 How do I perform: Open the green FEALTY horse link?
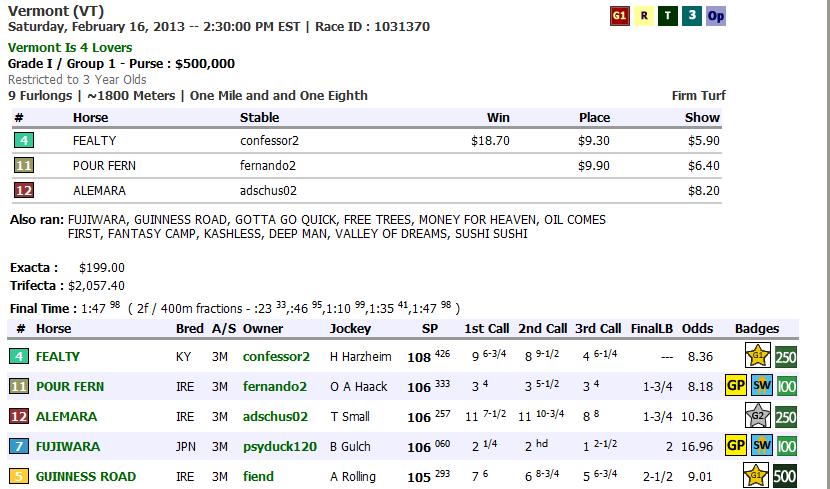(57, 356)
